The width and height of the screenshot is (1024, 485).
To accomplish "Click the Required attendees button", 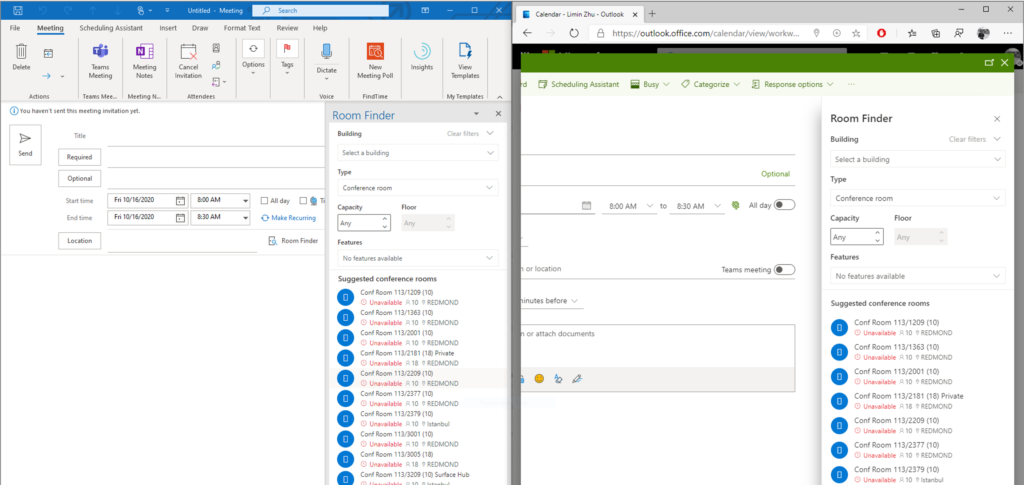I will [x=79, y=157].
